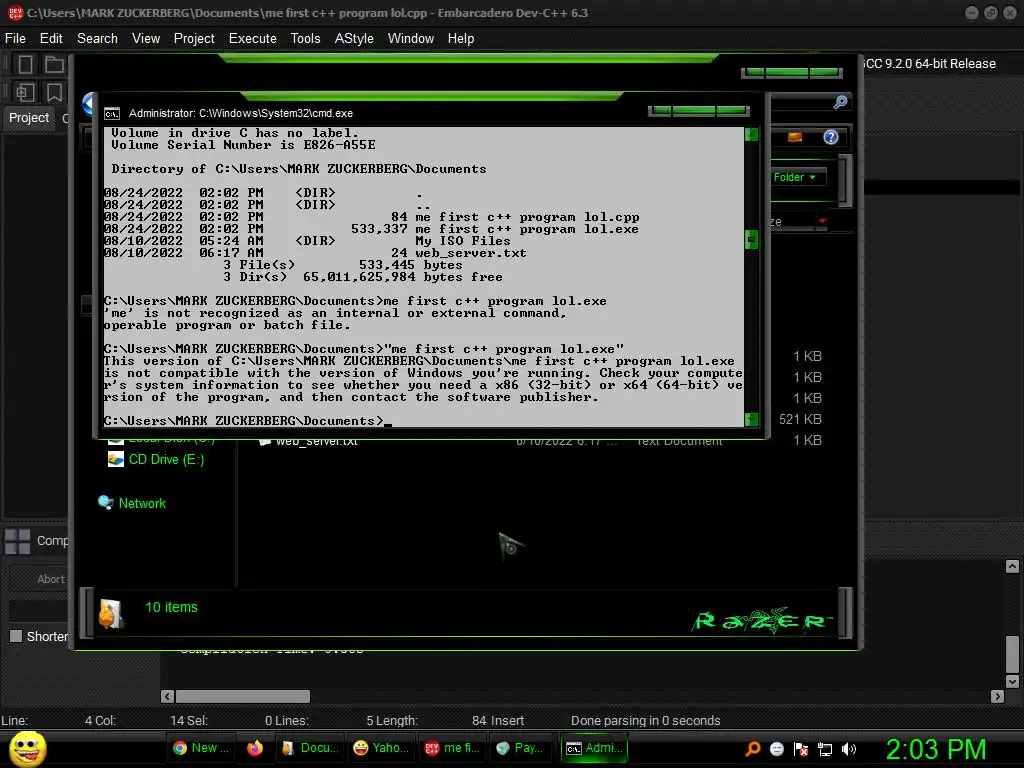Click the blue Back arrow in Explorer window
This screenshot has height=768, width=1024.
[x=89, y=103]
